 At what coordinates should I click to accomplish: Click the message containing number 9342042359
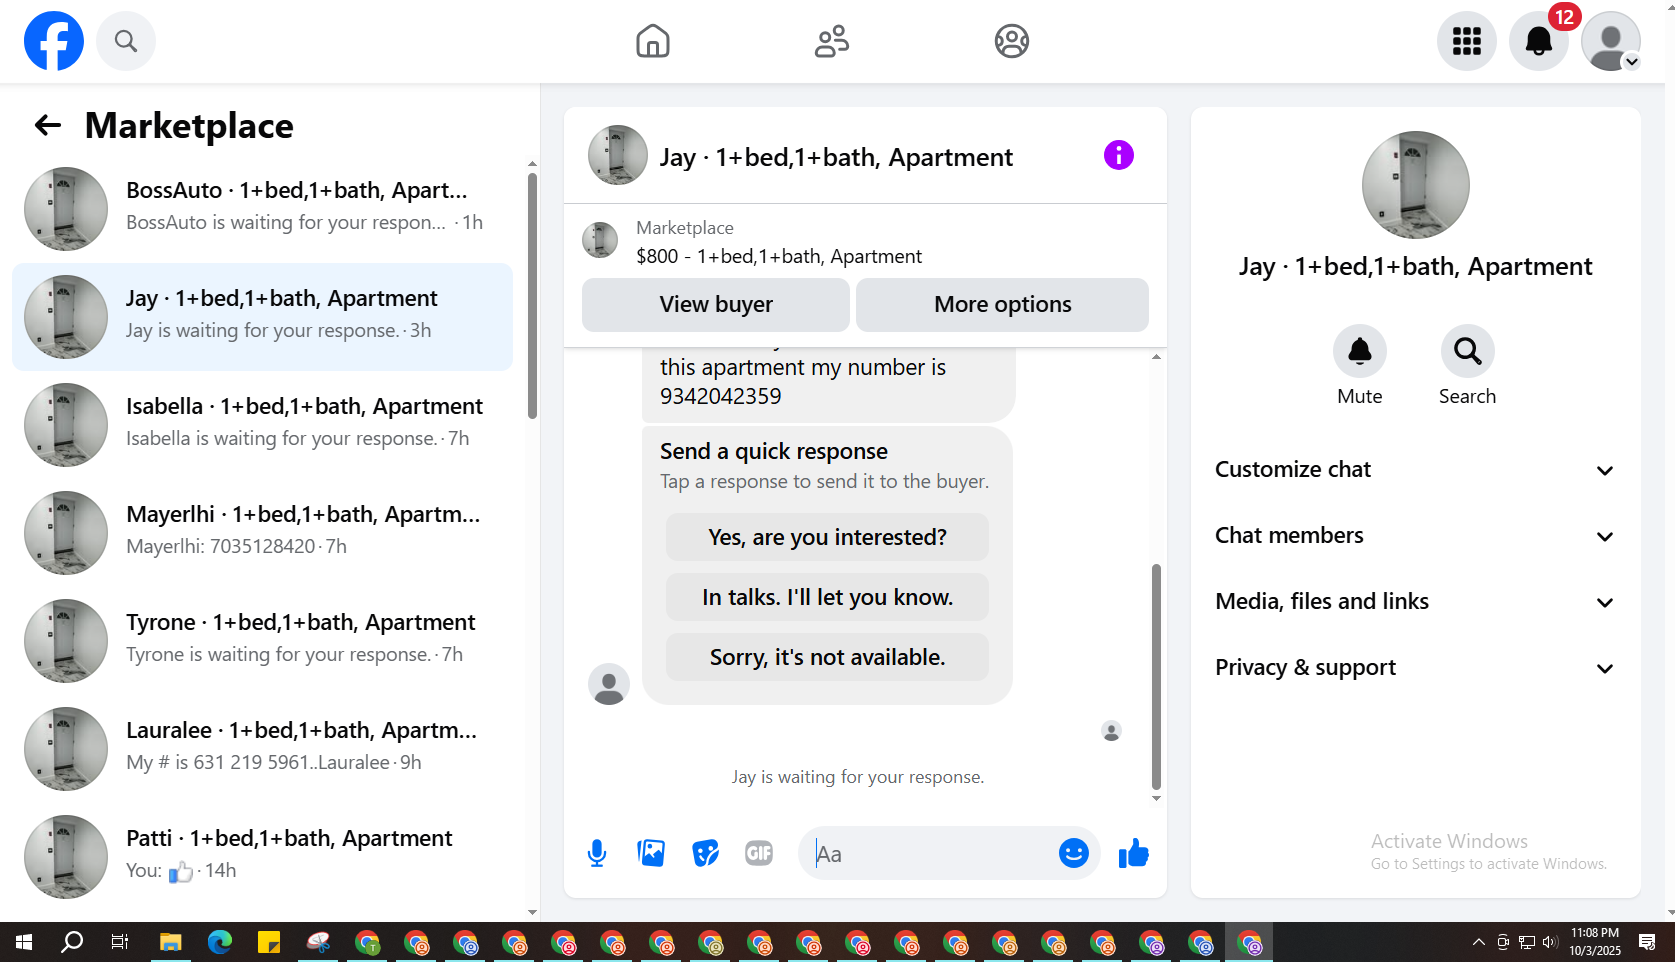click(828, 383)
